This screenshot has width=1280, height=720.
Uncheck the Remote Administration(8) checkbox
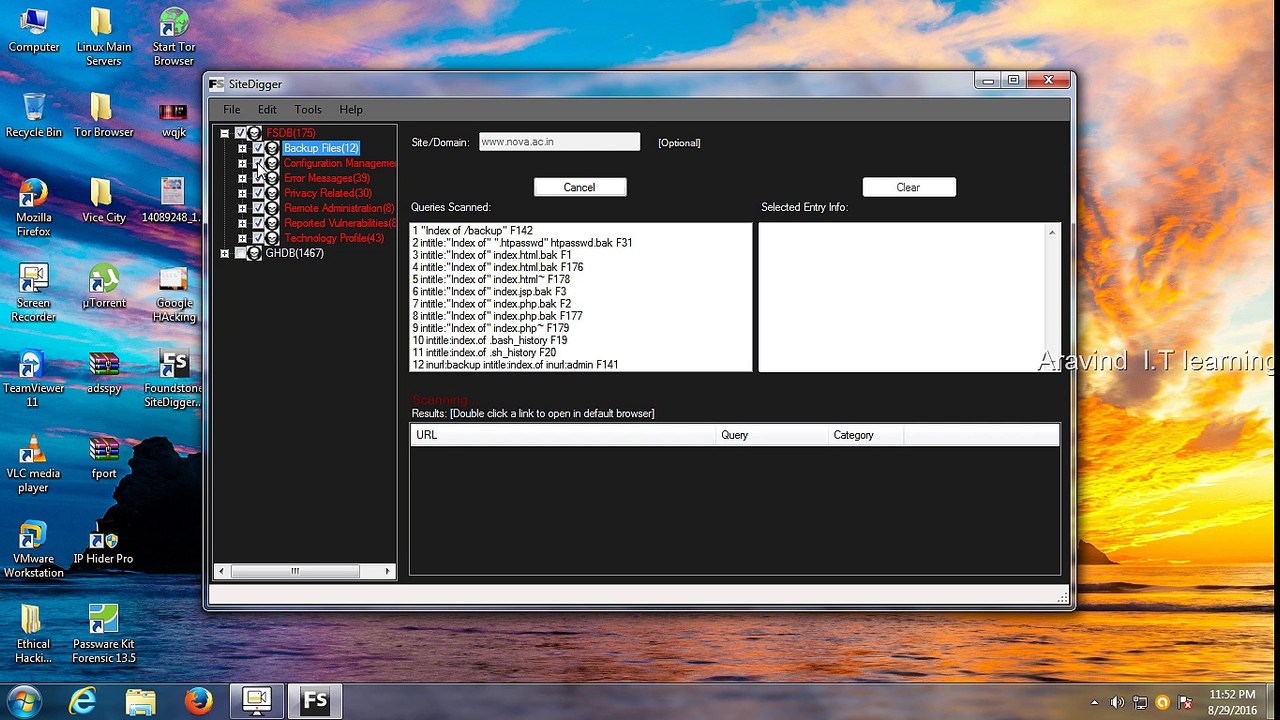(x=258, y=208)
